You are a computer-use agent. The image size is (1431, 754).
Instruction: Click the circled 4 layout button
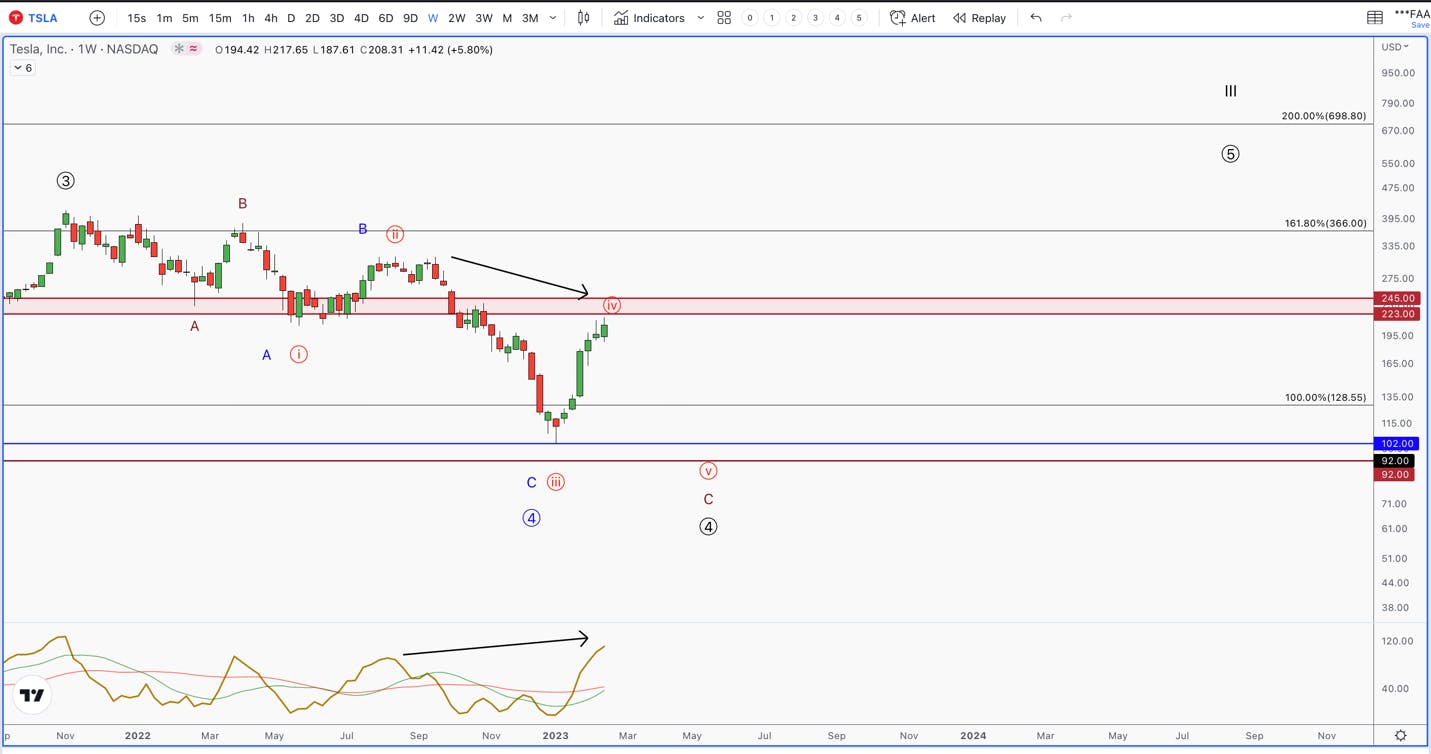click(837, 18)
